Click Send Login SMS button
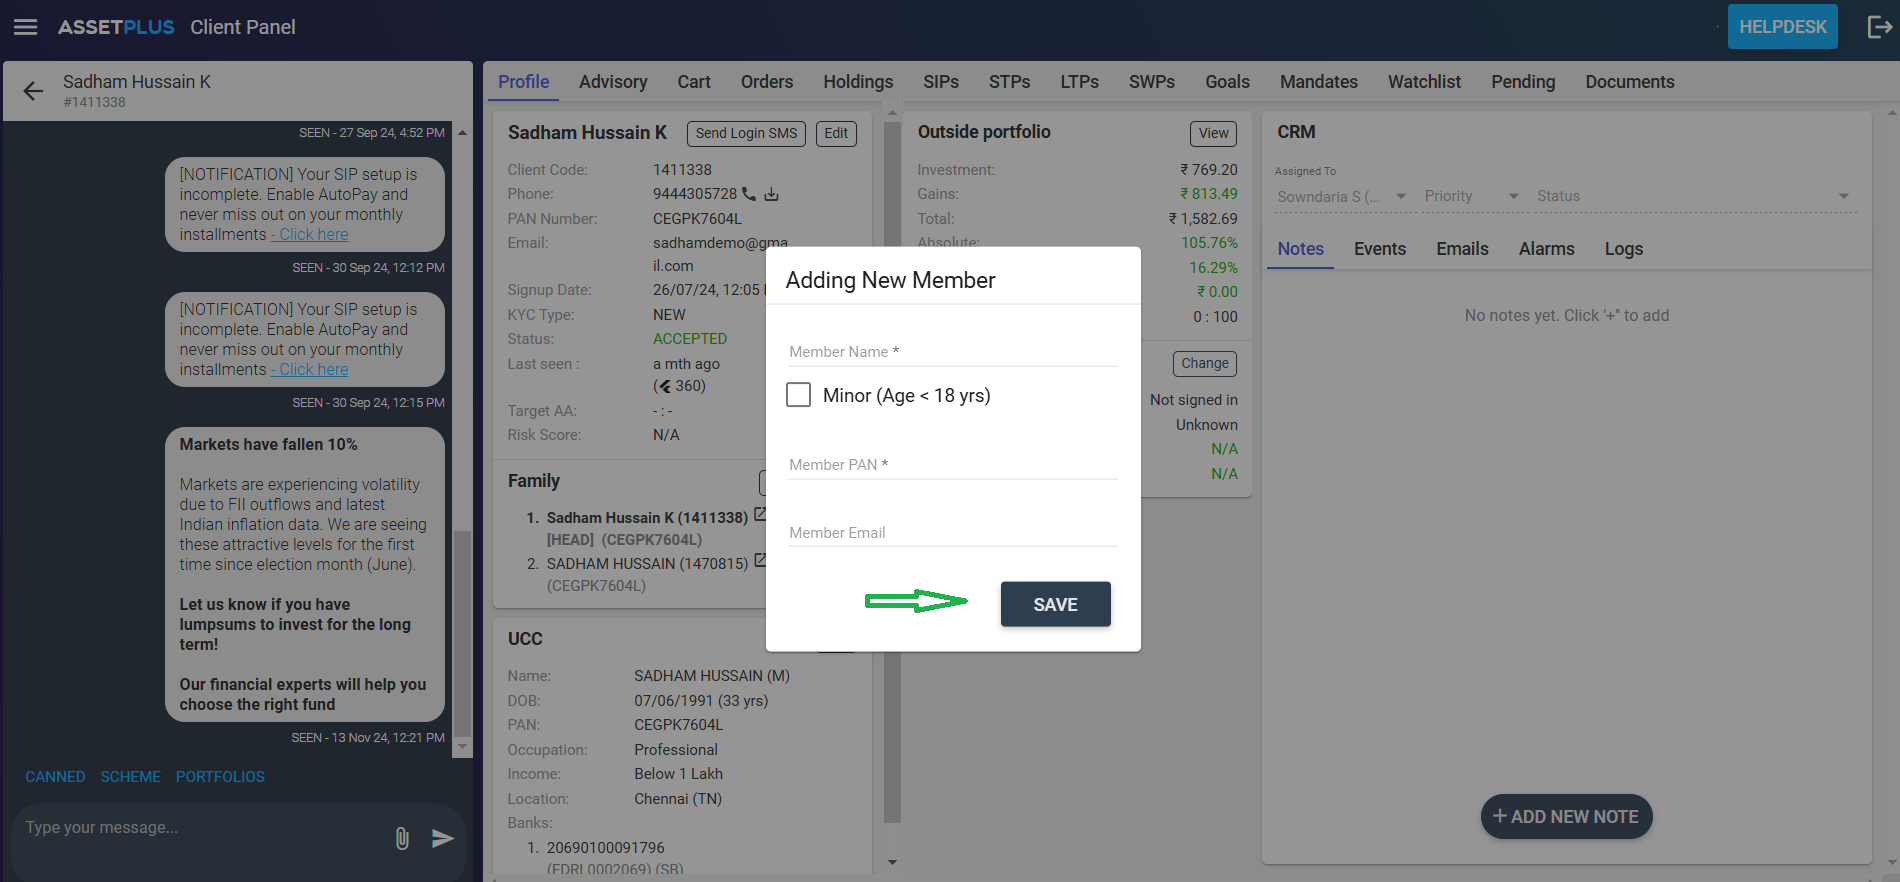This screenshot has width=1900, height=882. point(746,133)
